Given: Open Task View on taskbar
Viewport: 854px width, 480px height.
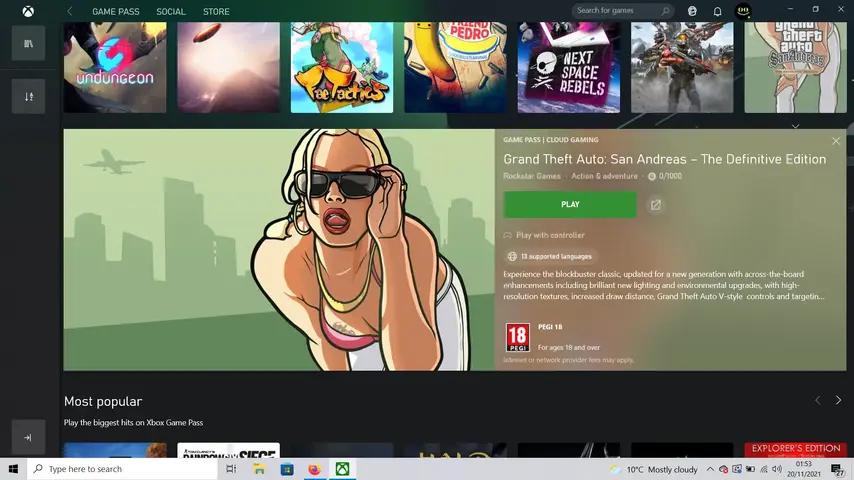Looking at the screenshot, I should [x=231, y=469].
